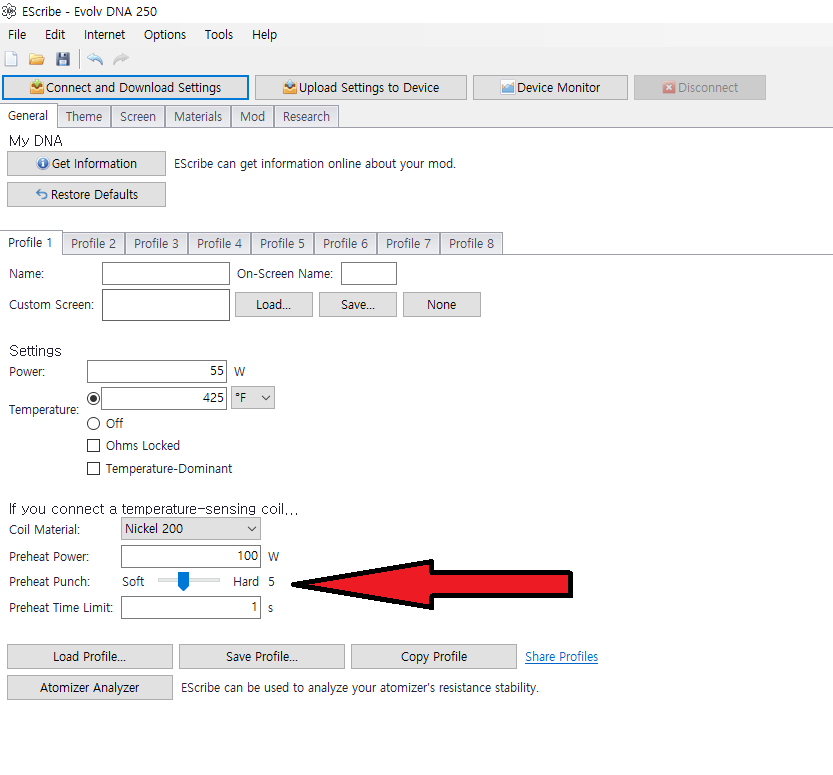Viewport: 833px width, 775px height.
Task: Switch to the Materials tab
Action: (x=198, y=117)
